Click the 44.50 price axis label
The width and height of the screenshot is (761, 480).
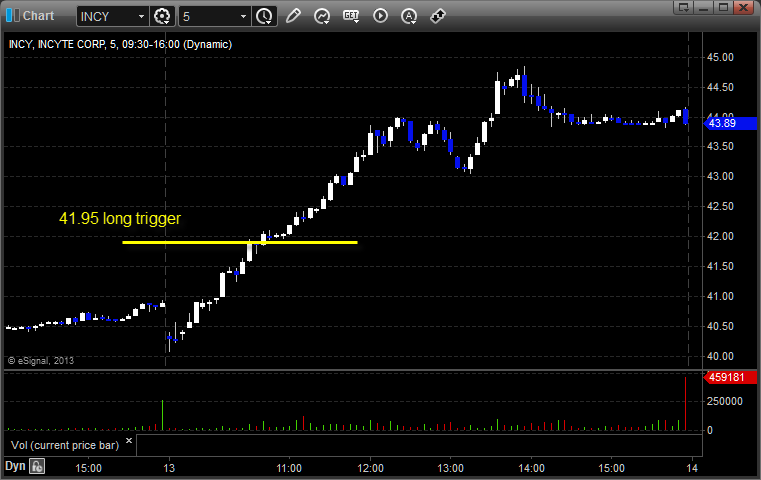coord(720,87)
